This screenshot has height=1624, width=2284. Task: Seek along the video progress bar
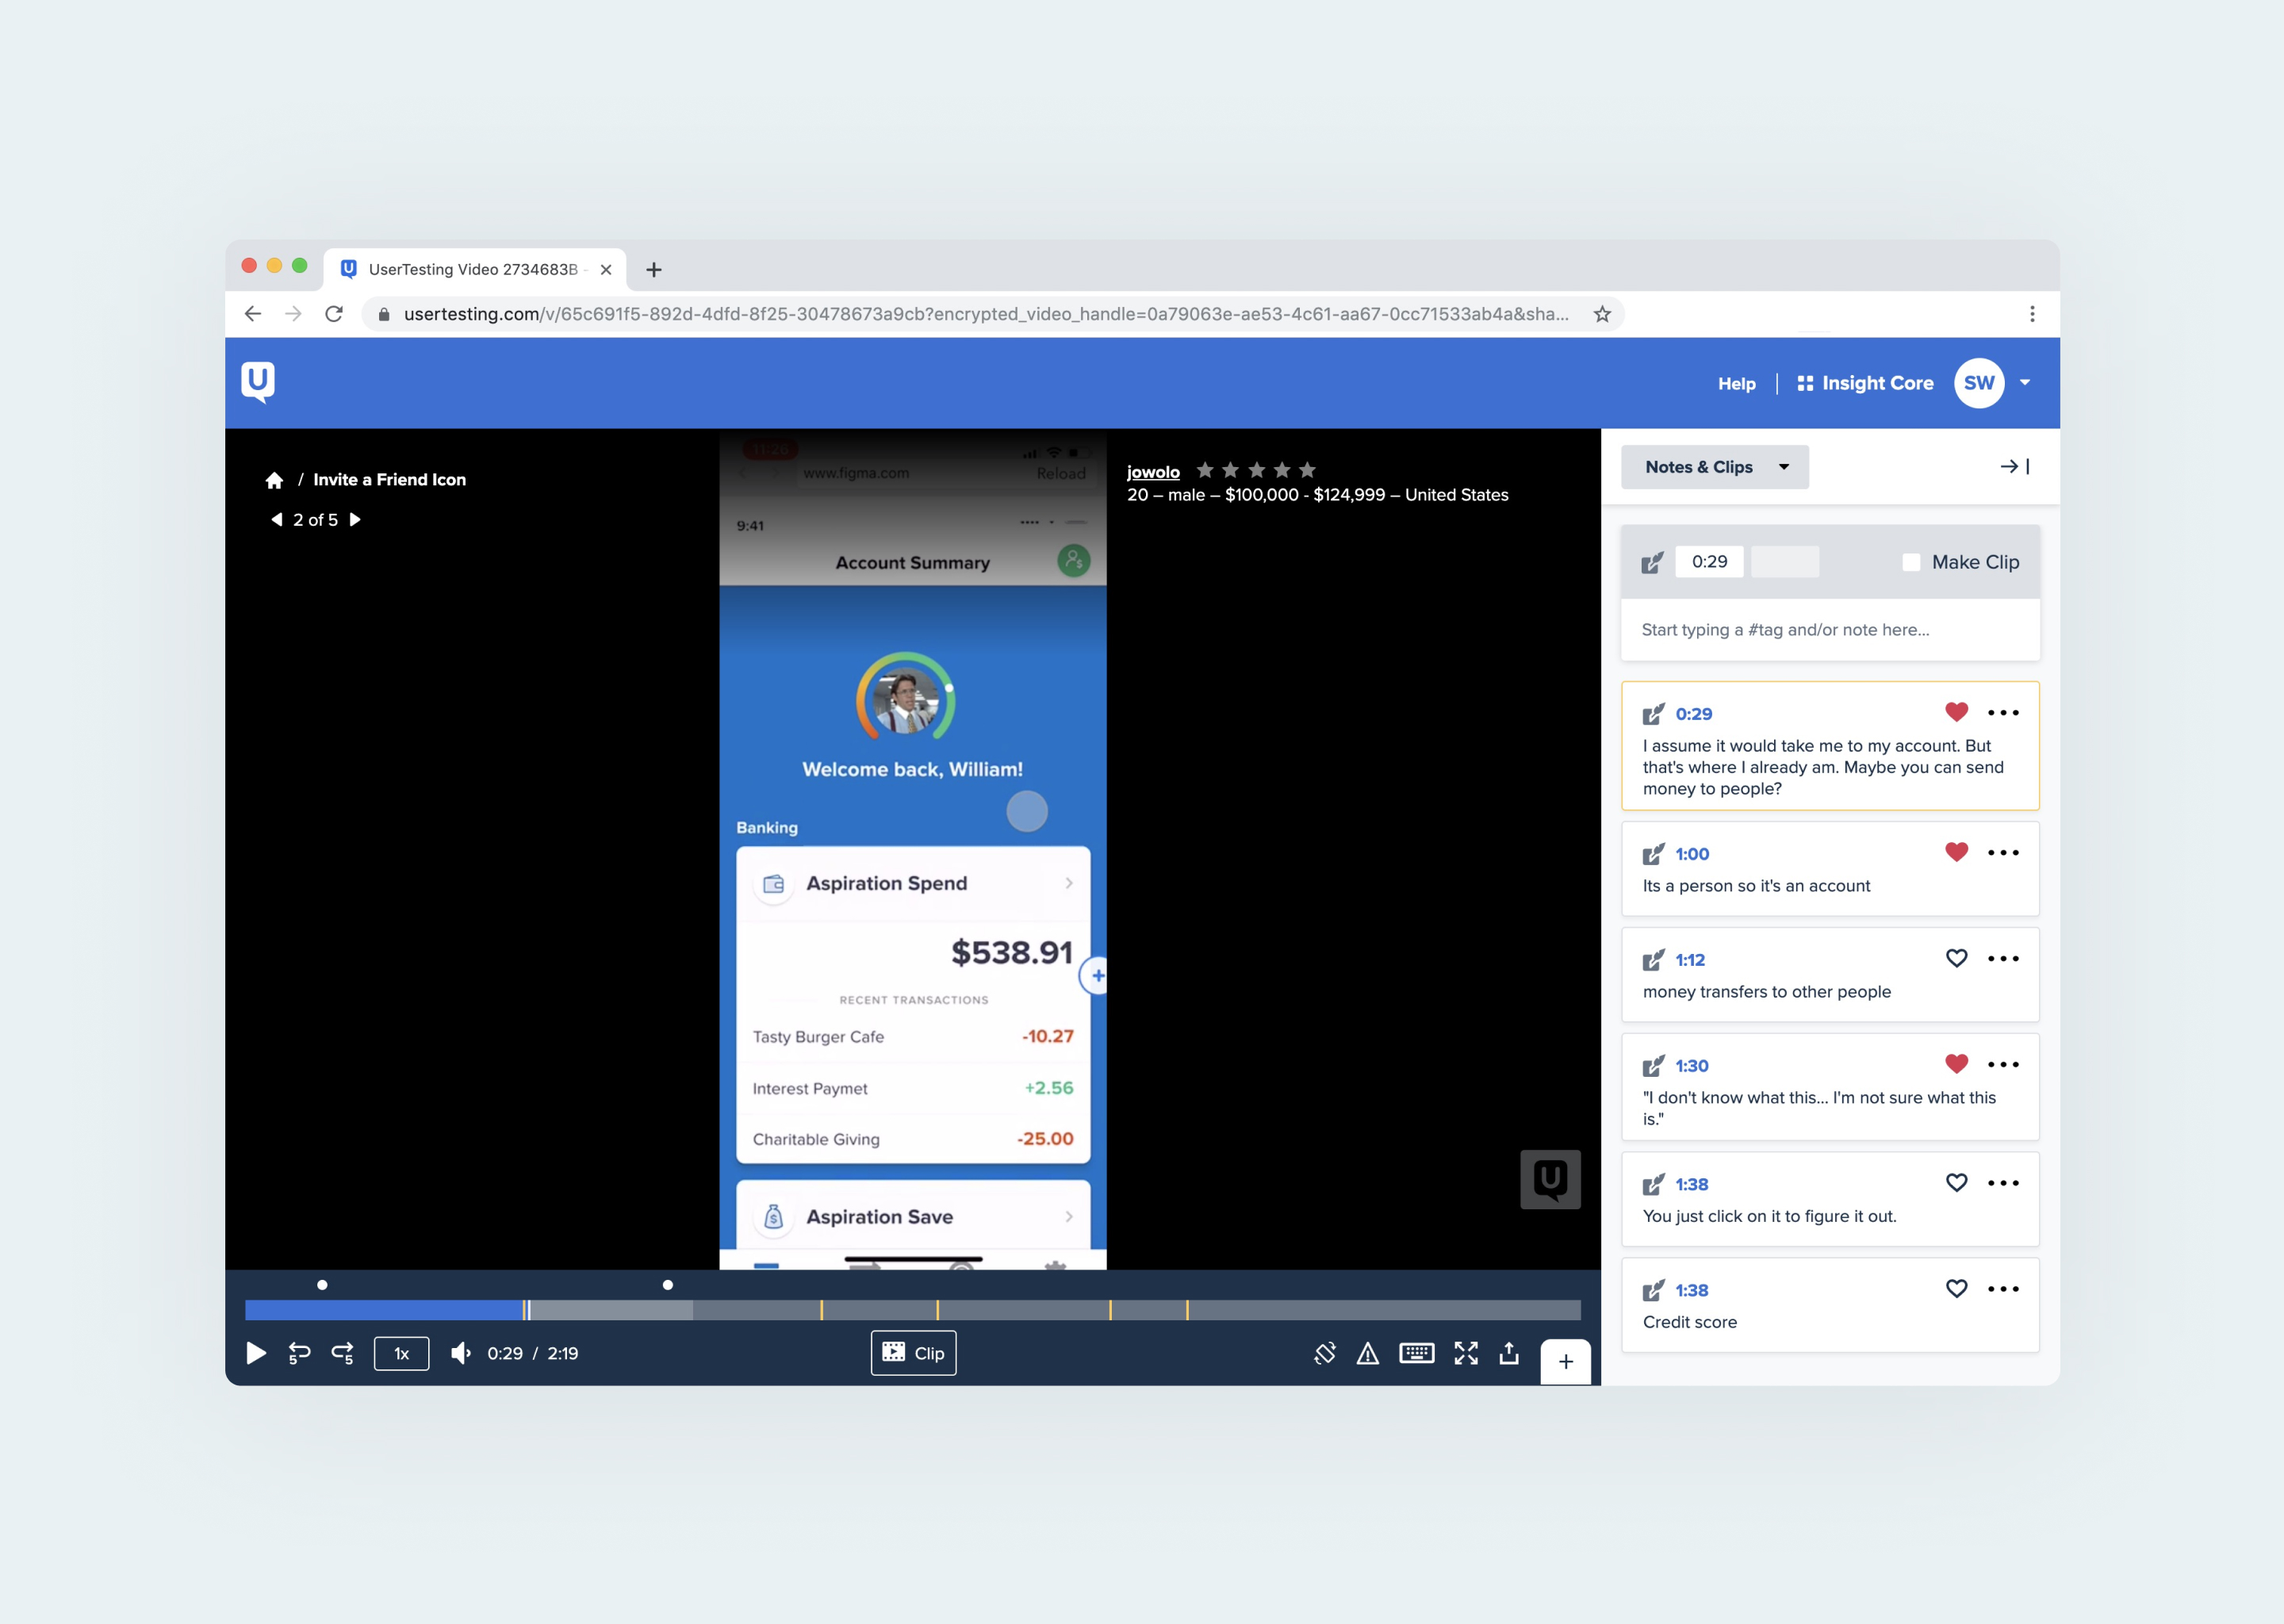912,1310
